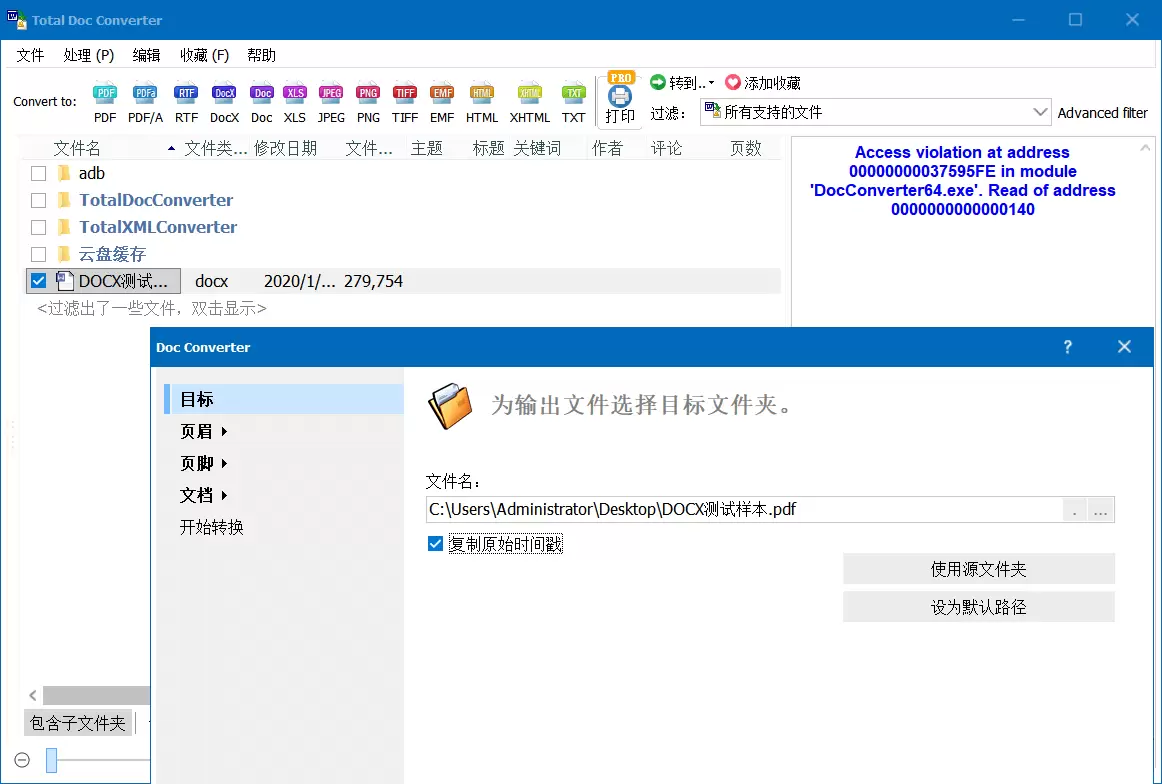Viewport: 1162px width, 784px height.
Task: Tick the 云盘缓存 folder checkbox
Action: point(39,254)
